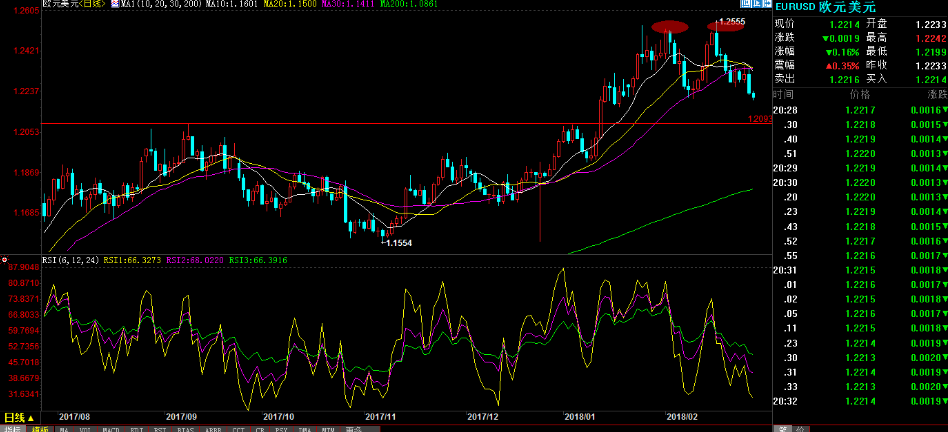Click the 1.1554 low price label
This screenshot has height=432, width=948.
(x=398, y=242)
